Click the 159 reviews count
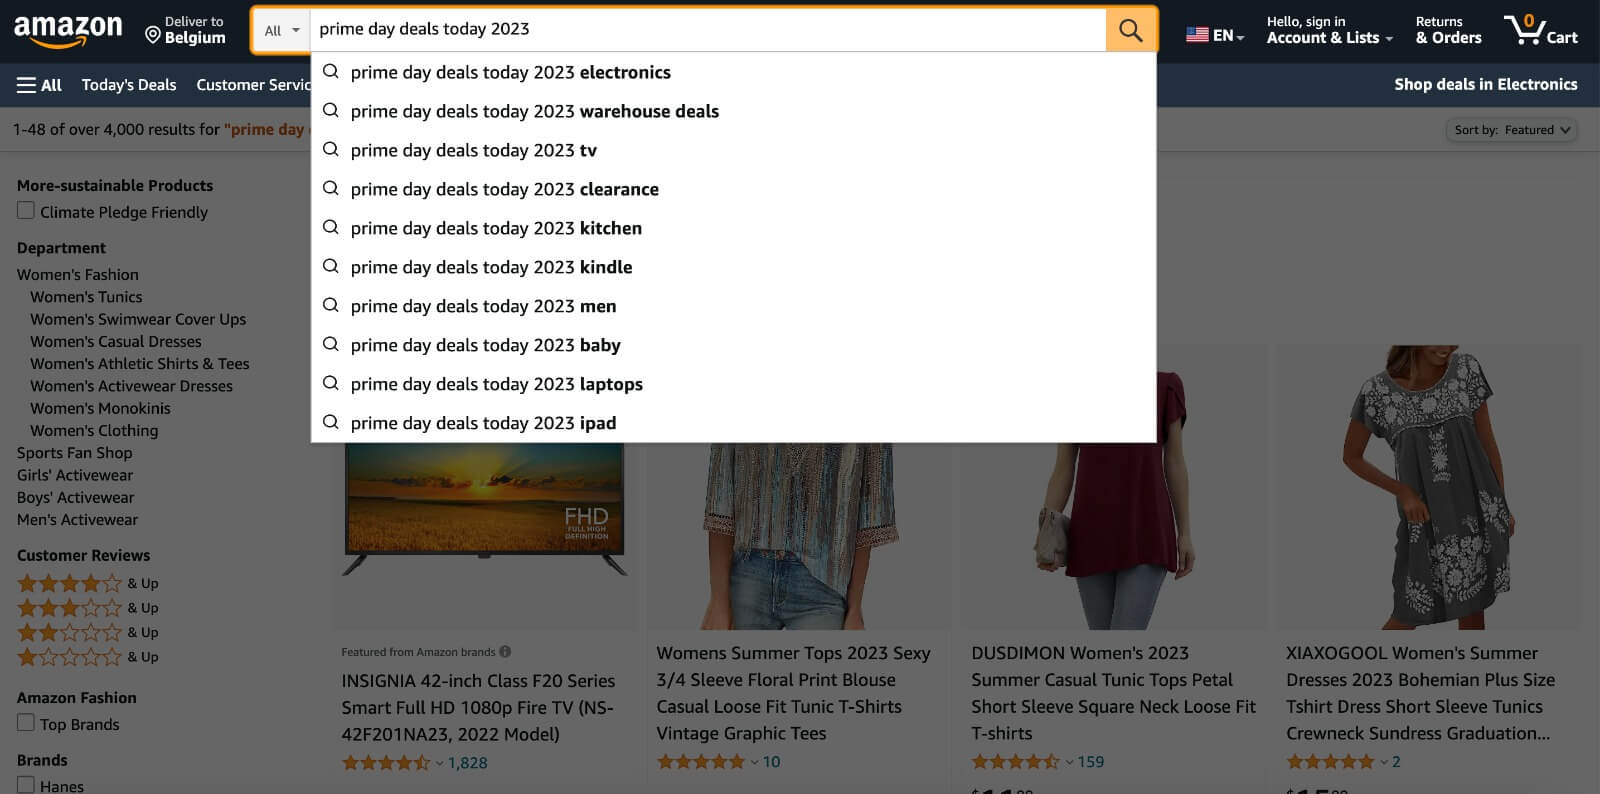 coord(1091,762)
